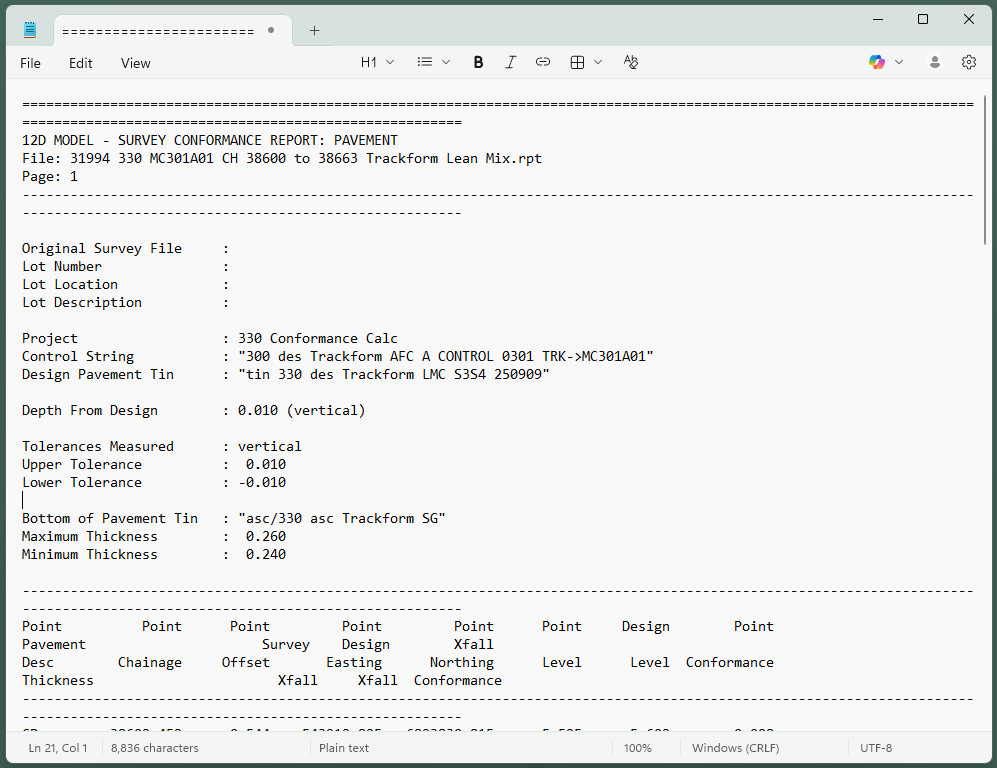Expand the list style dropdown arrow
This screenshot has width=997, height=768.
point(446,62)
